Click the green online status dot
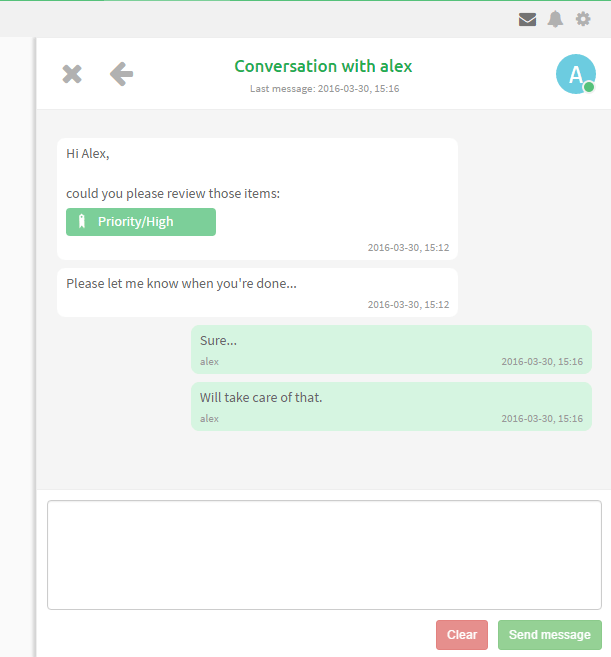 589,88
